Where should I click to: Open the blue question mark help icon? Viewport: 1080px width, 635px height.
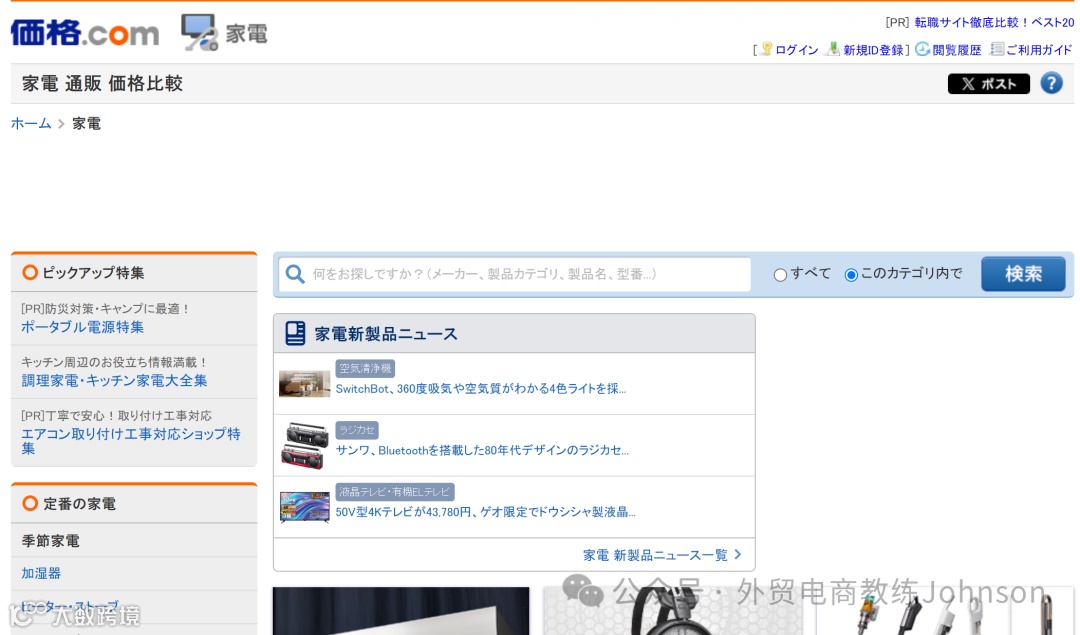[x=1051, y=83]
